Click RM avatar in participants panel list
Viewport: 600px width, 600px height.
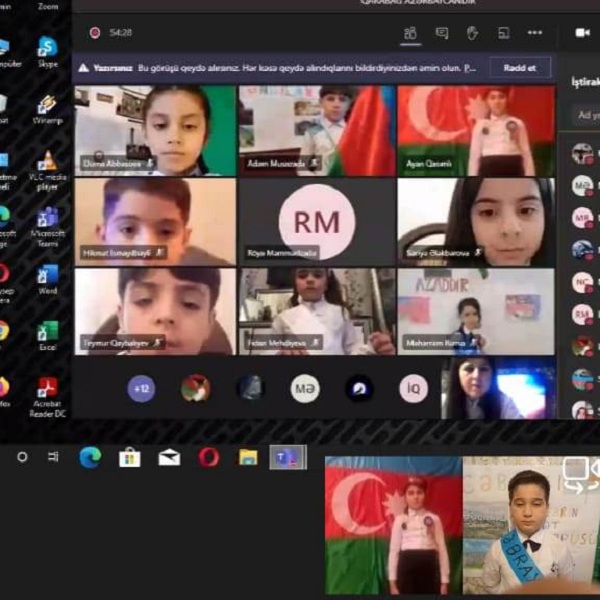[x=582, y=315]
